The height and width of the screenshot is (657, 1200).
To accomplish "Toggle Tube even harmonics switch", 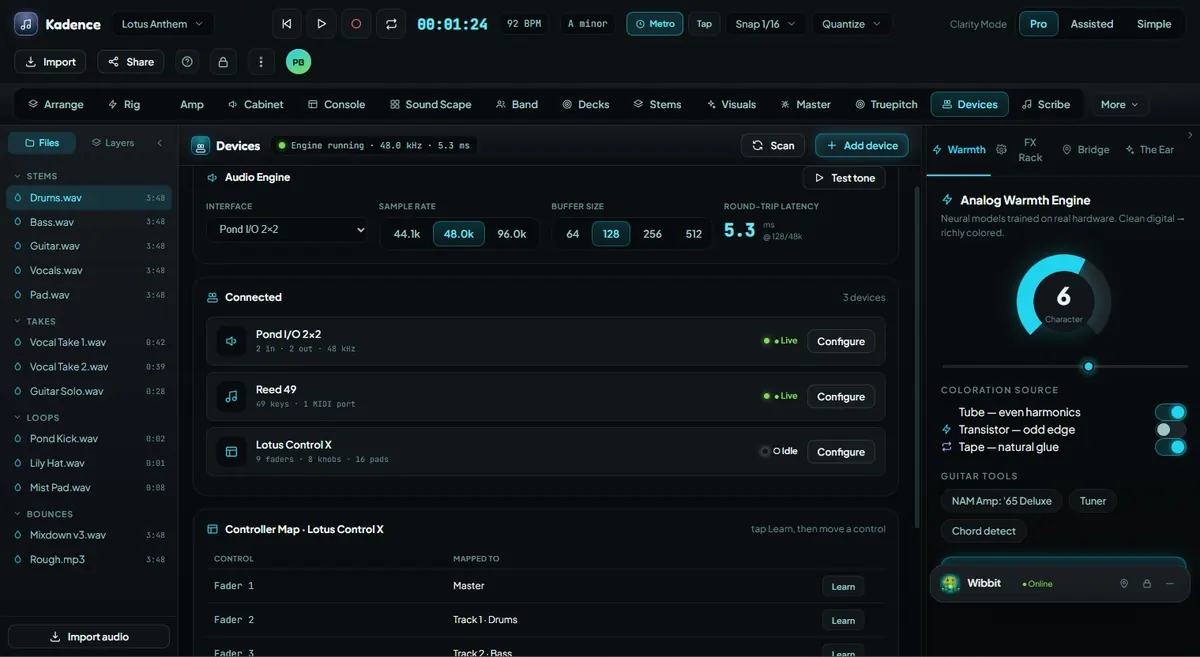I will pyautogui.click(x=1170, y=412).
